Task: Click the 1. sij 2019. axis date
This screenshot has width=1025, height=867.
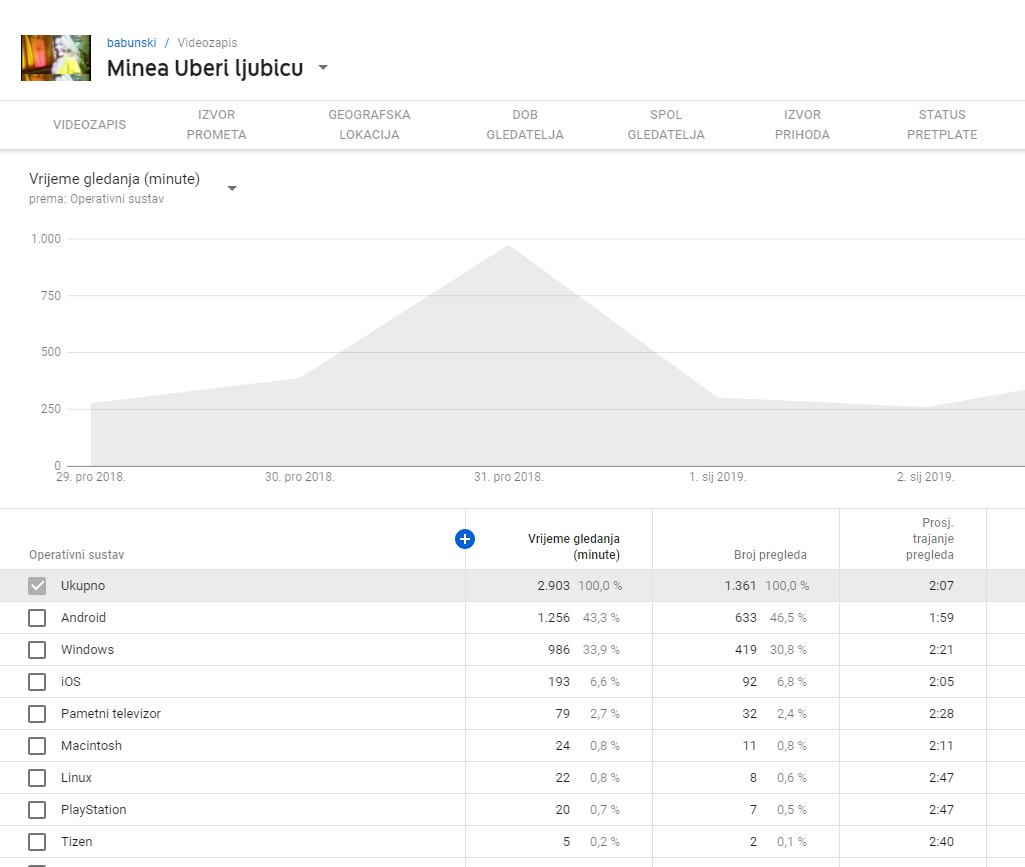Action: [718, 477]
